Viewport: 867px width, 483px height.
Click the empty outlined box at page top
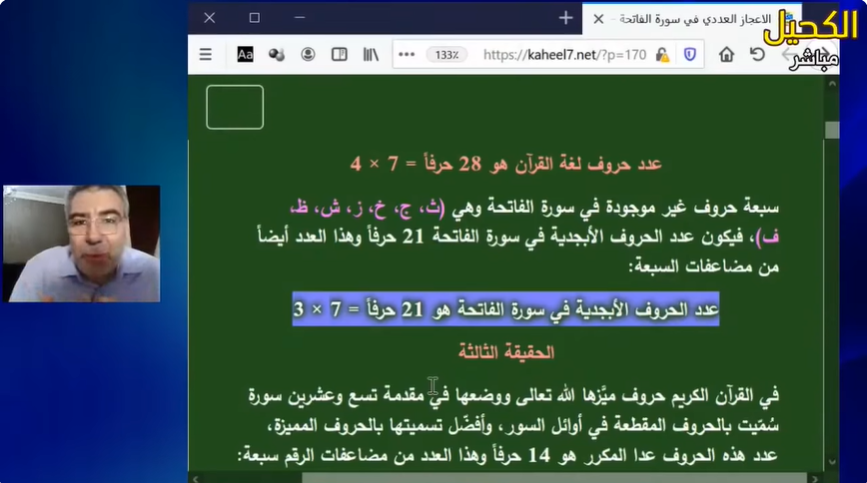pyautogui.click(x=235, y=107)
